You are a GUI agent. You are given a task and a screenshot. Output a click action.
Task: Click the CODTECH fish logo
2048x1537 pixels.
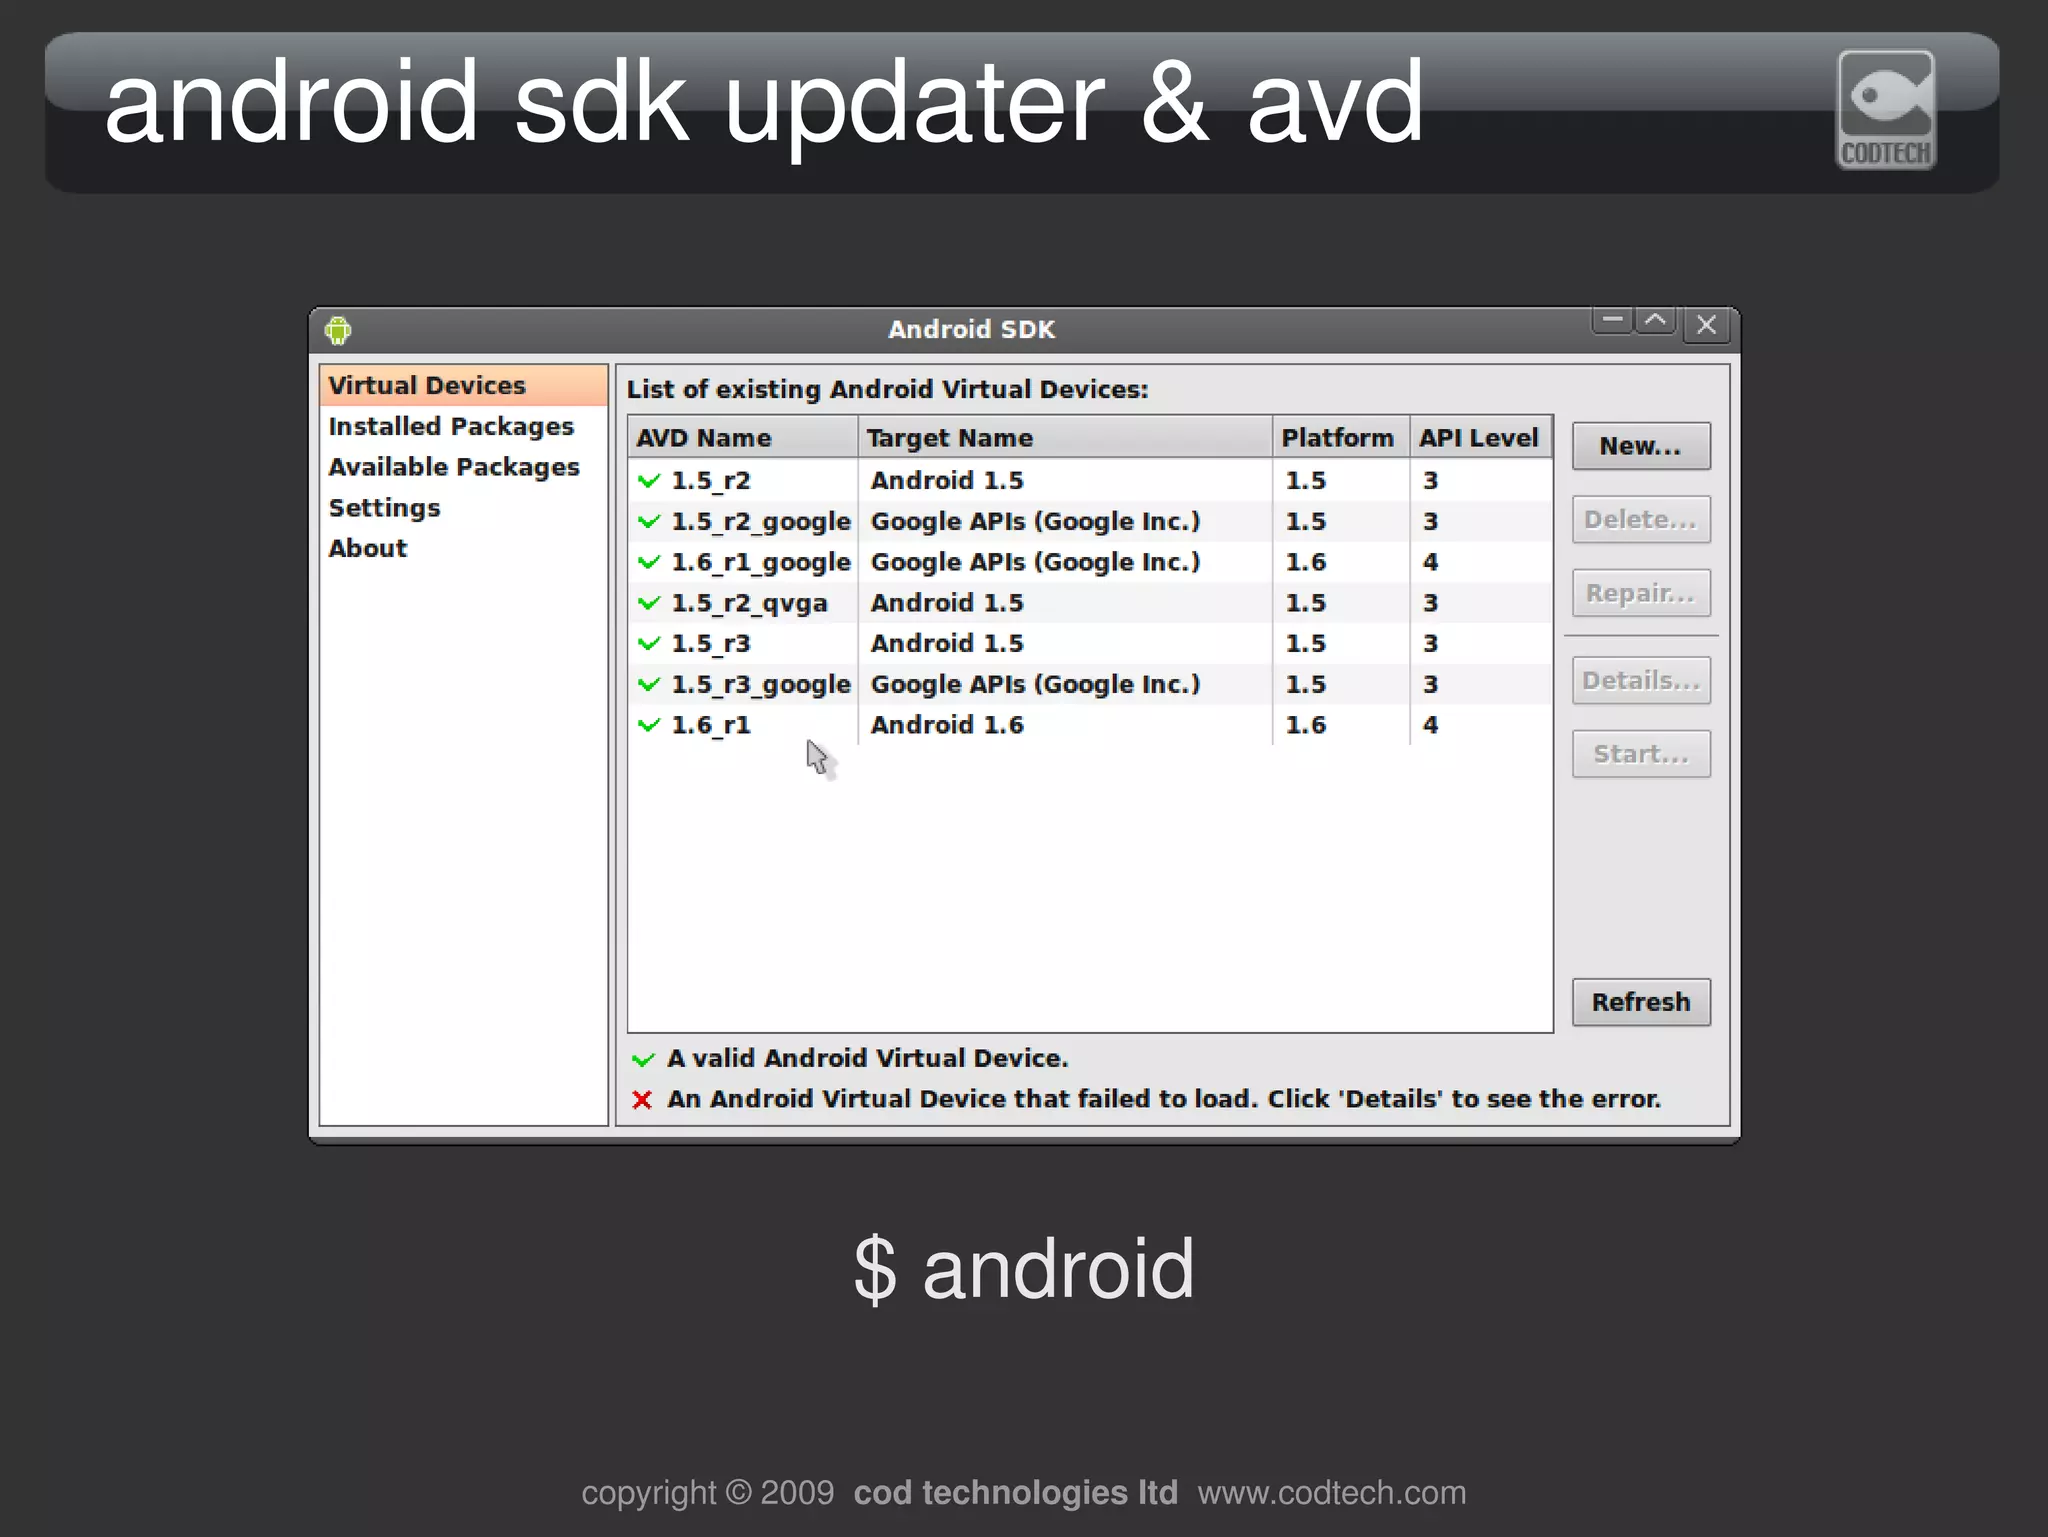pos(1886,110)
